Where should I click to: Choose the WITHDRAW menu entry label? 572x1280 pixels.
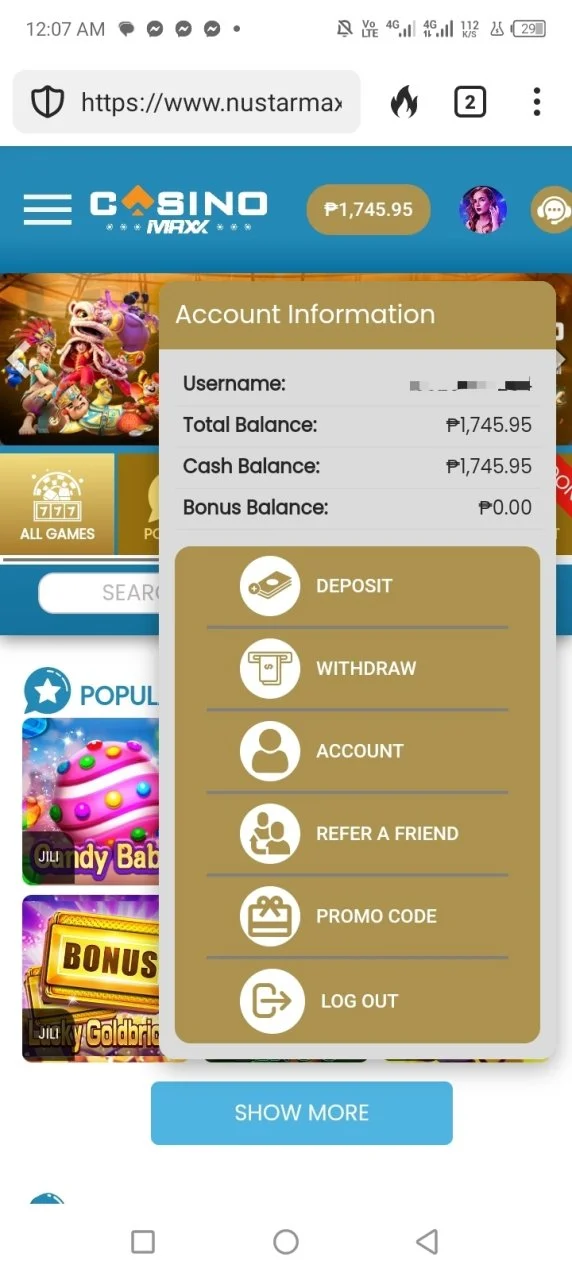(x=366, y=668)
